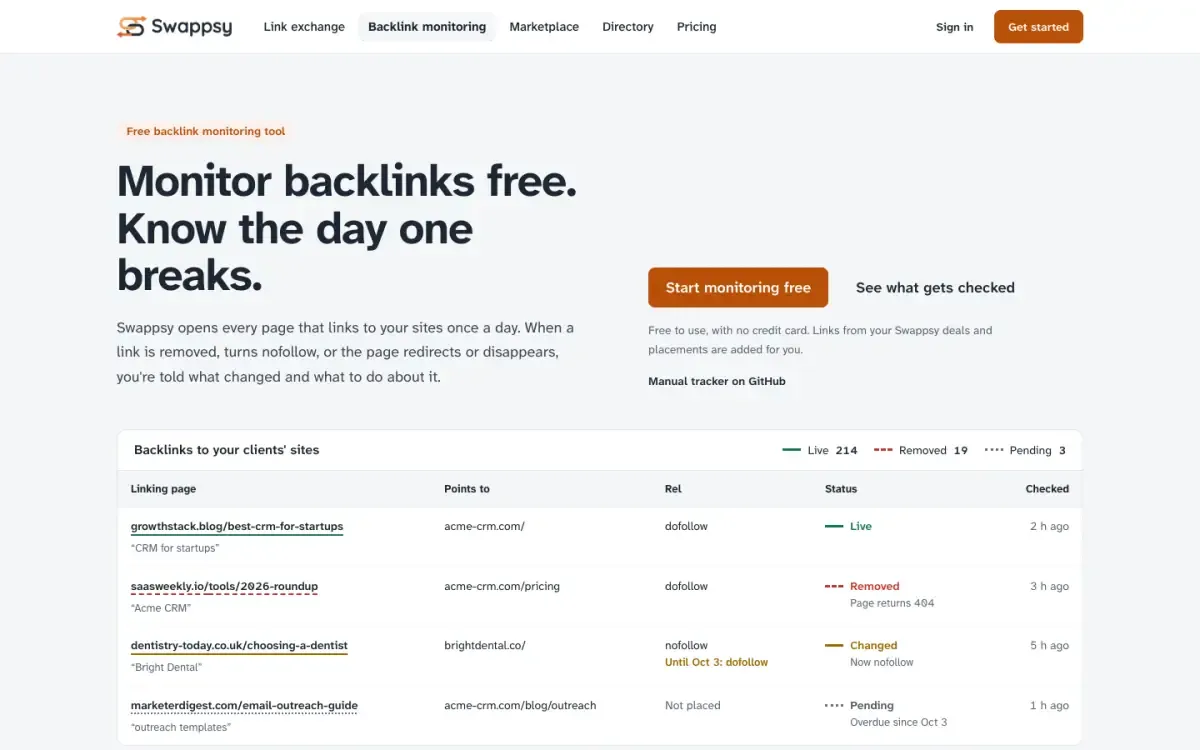The width and height of the screenshot is (1200, 750).
Task: Click the acme-crm.com/pricing cell
Action: 502,586
